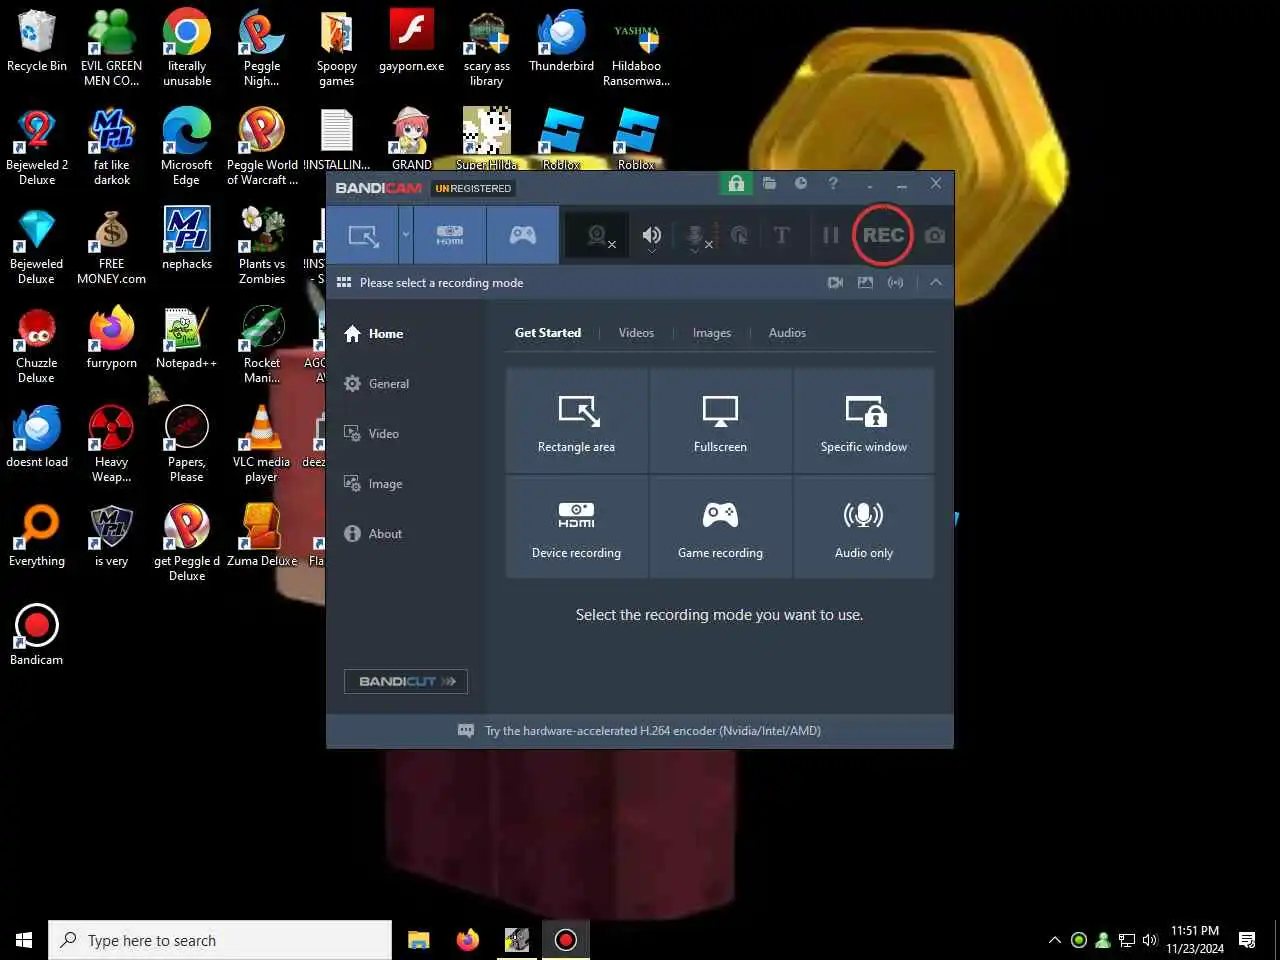Image resolution: width=1280 pixels, height=960 pixels.
Task: Select Chuzzle Deluxe desktop icon
Action: tap(37, 346)
